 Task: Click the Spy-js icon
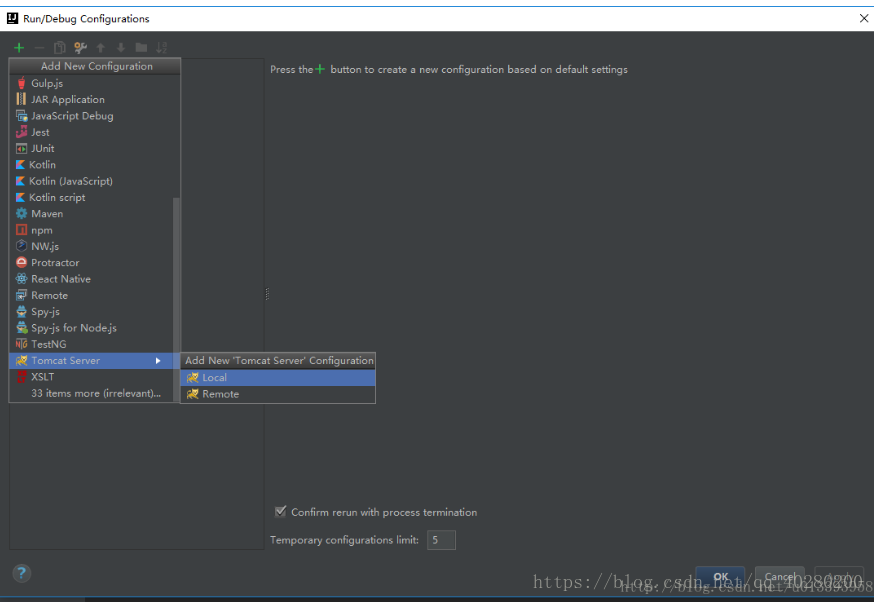click(x=21, y=312)
